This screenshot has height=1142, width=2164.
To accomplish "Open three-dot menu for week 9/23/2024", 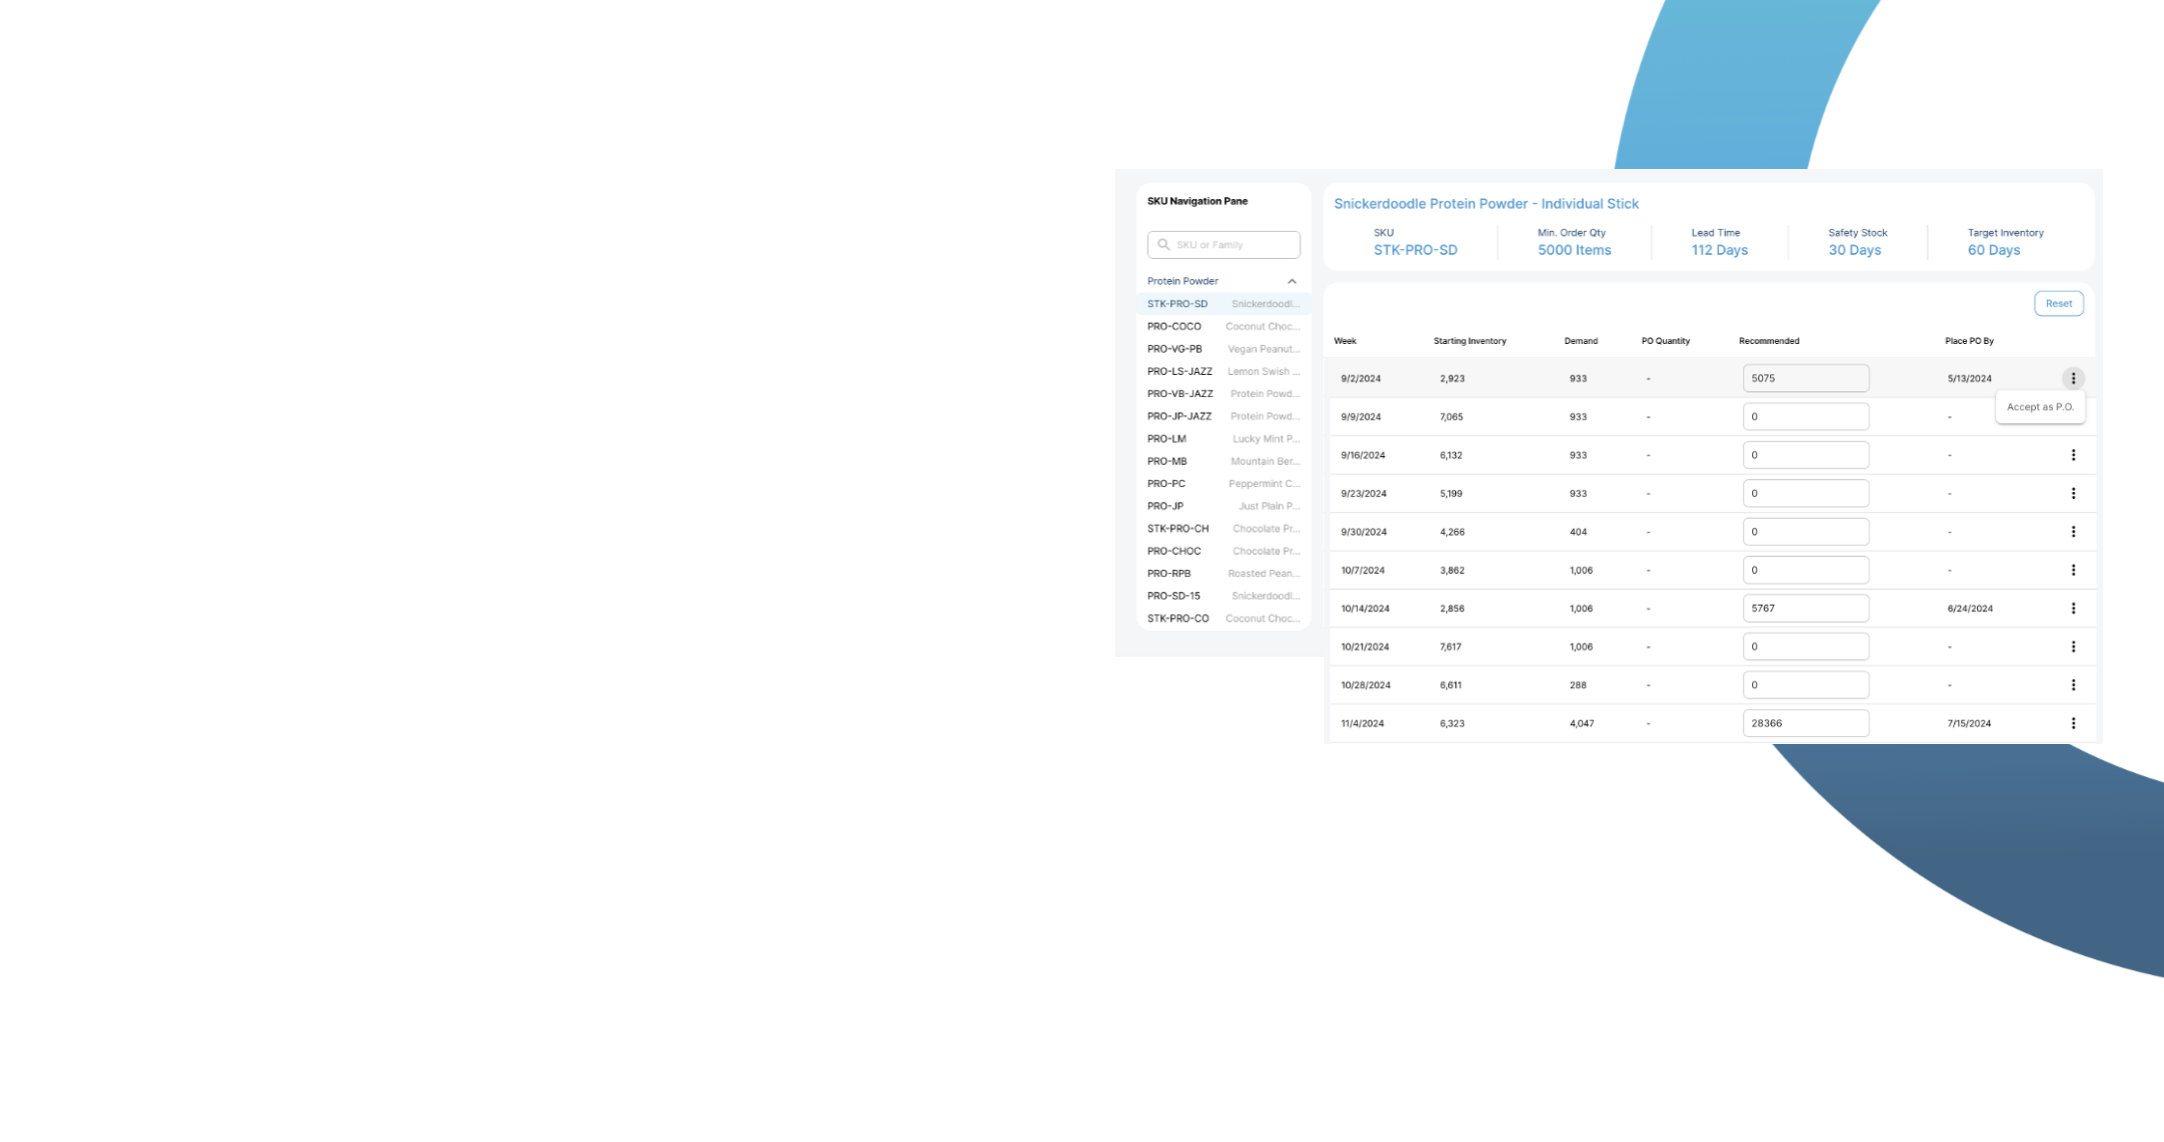I will coord(2072,493).
